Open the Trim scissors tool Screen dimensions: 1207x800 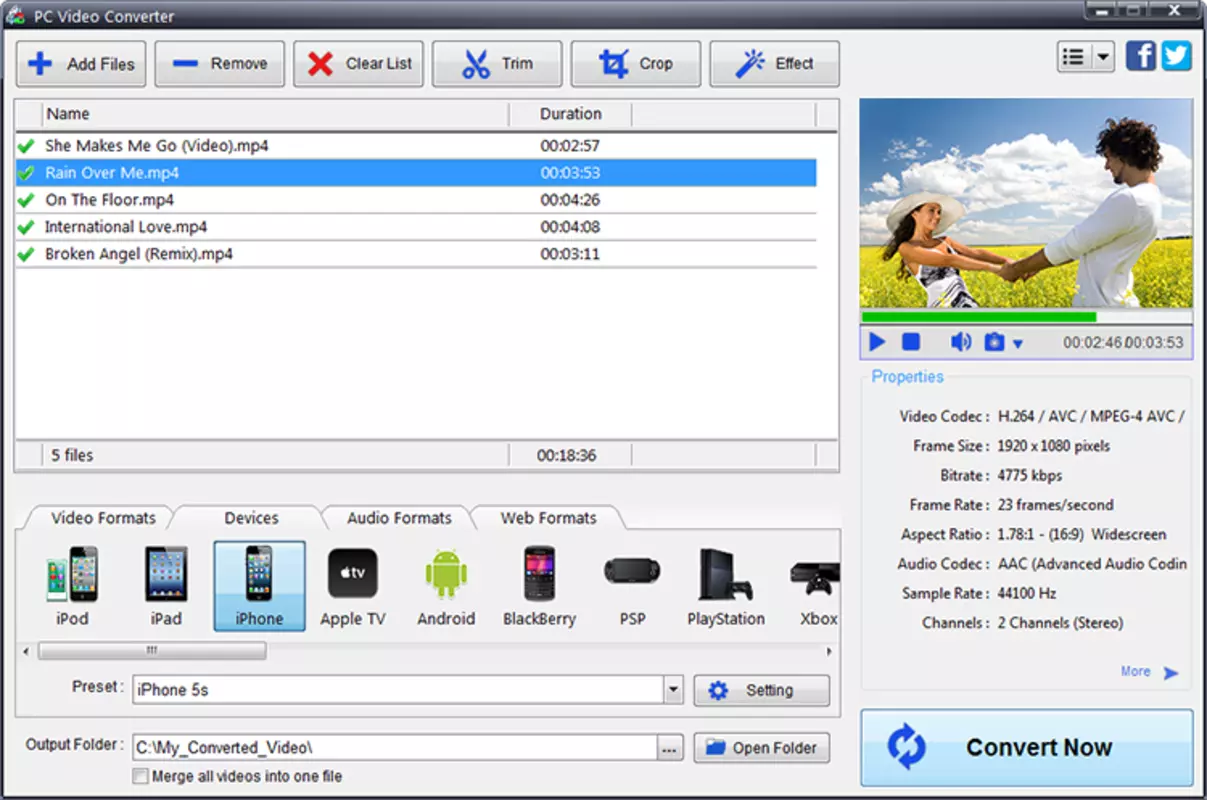pyautogui.click(x=497, y=64)
